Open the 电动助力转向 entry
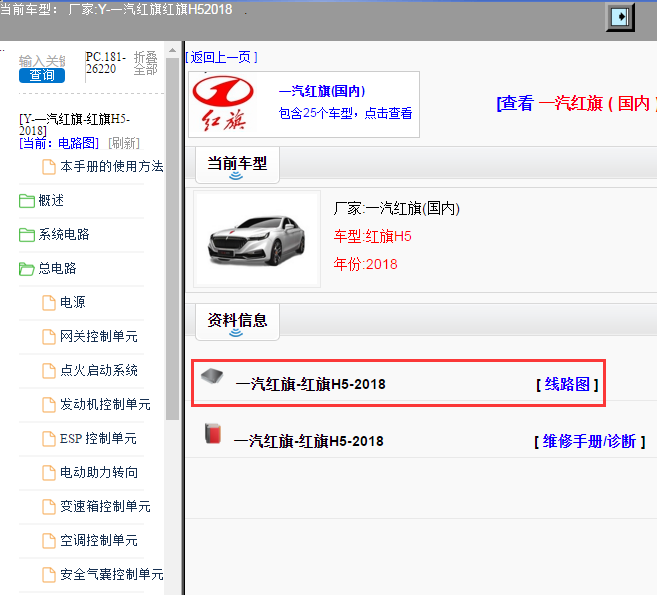This screenshot has width=657, height=595. pos(98,472)
